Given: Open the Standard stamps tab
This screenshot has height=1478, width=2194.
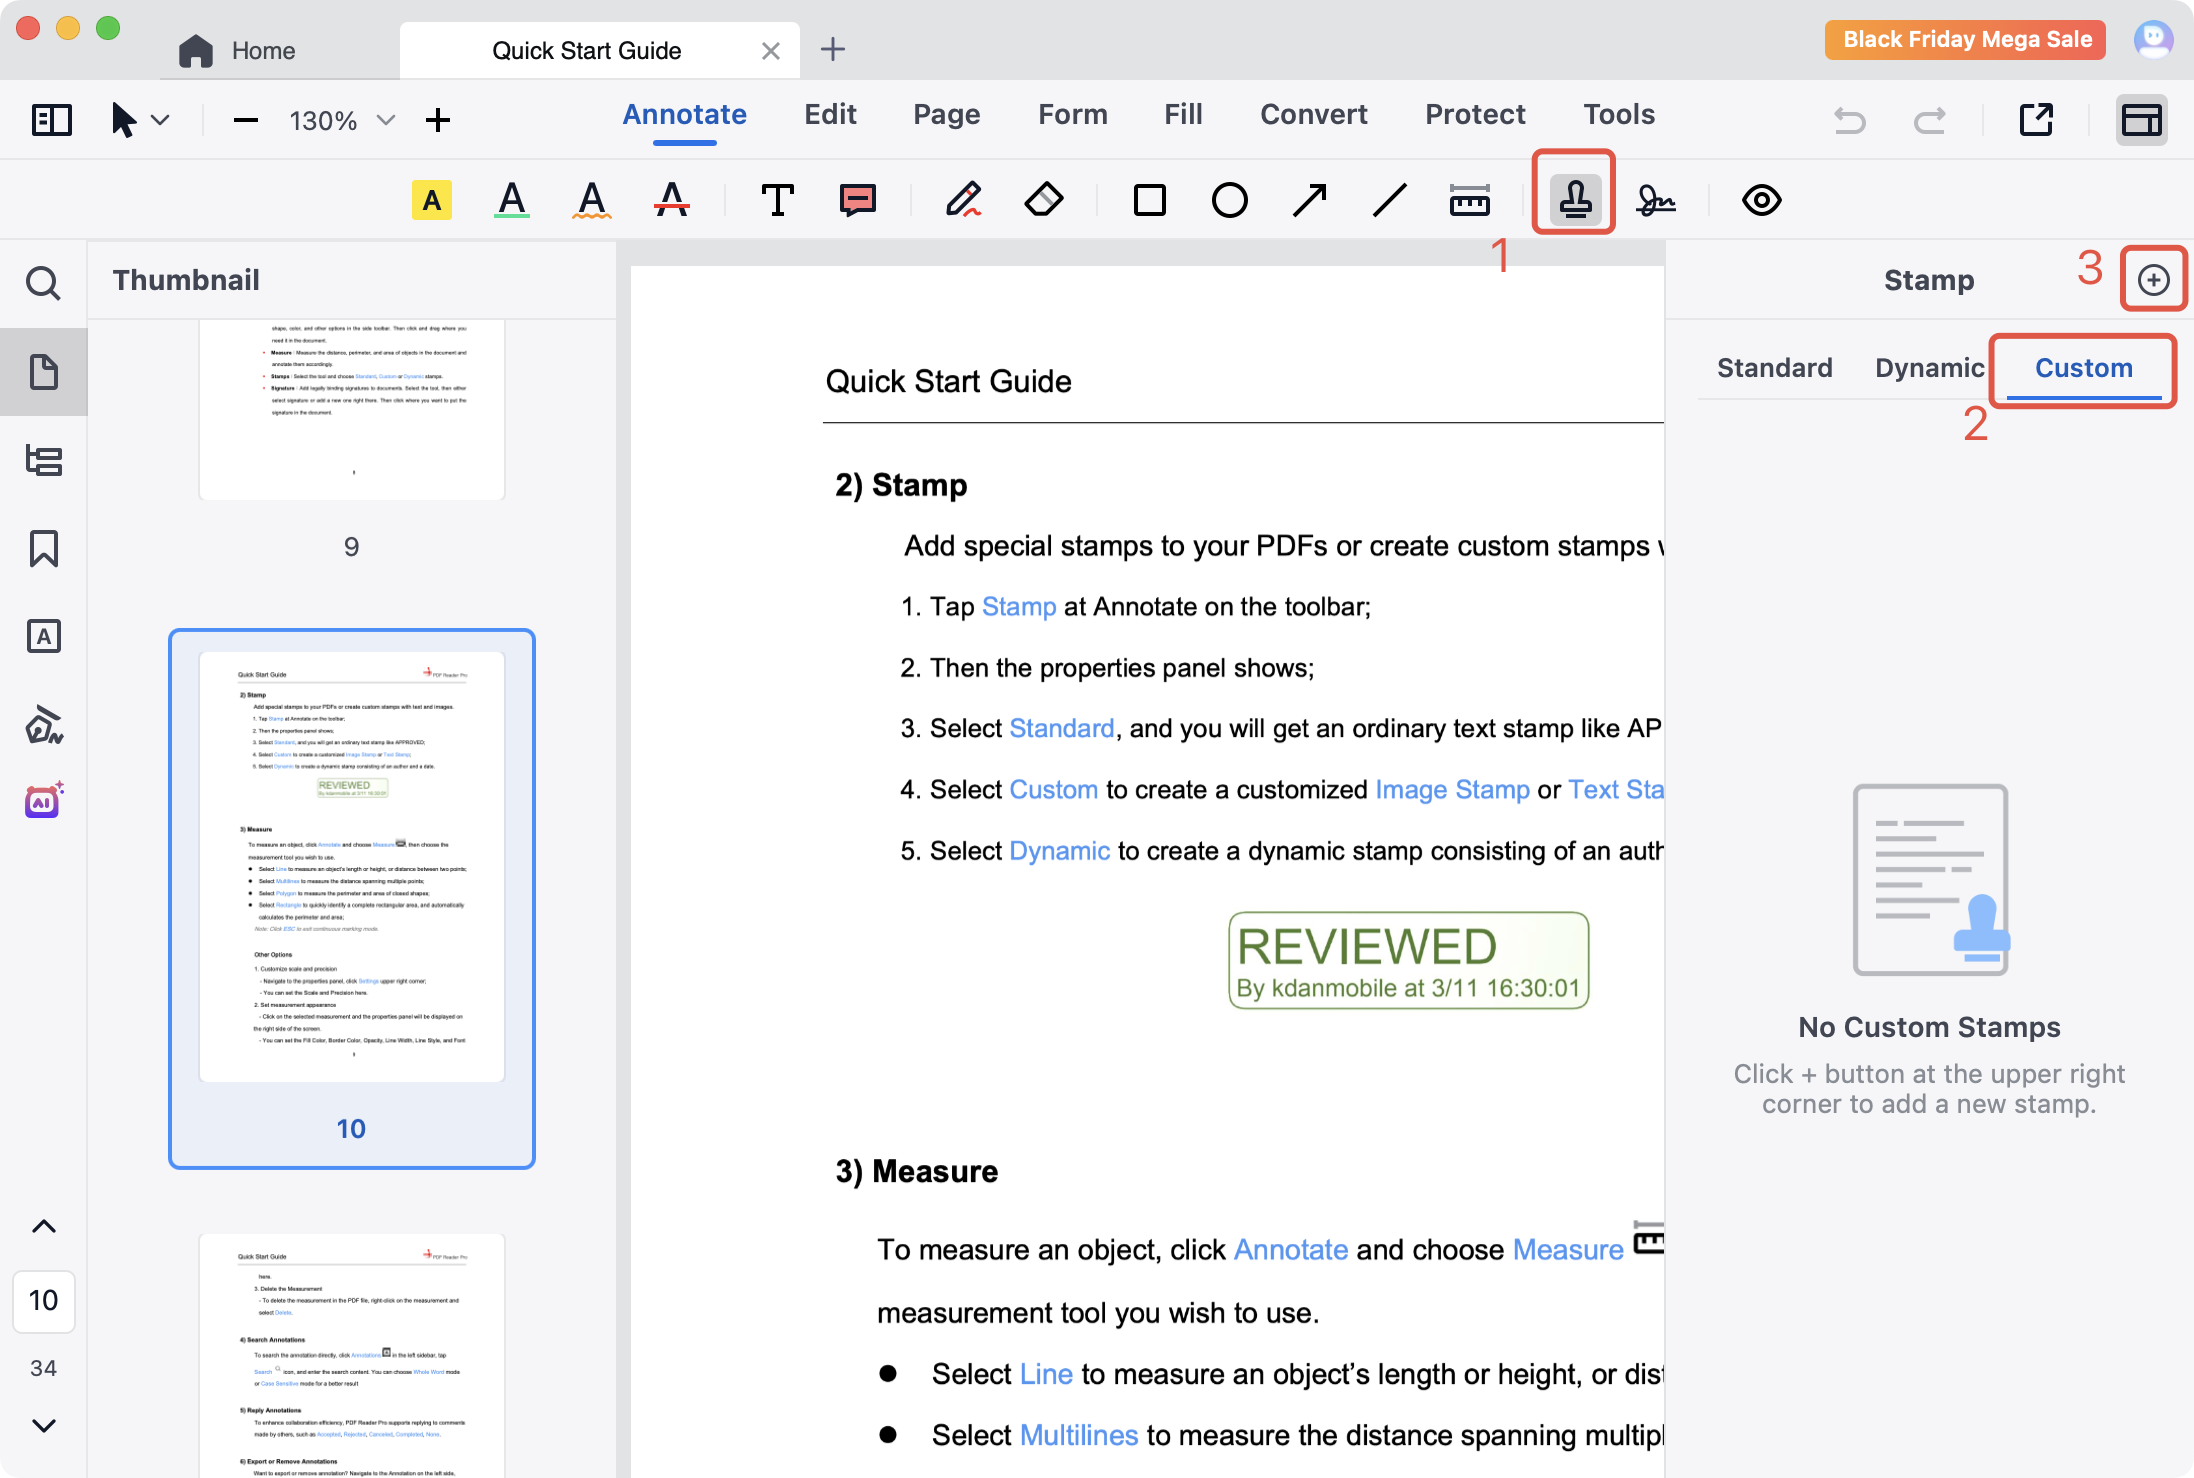Looking at the screenshot, I should (x=1774, y=368).
